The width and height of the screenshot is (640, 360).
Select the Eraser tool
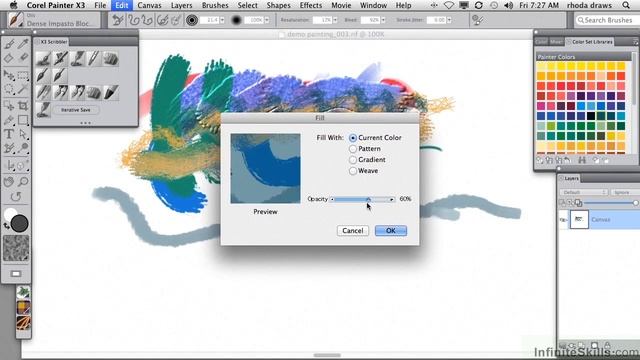pos(23,58)
